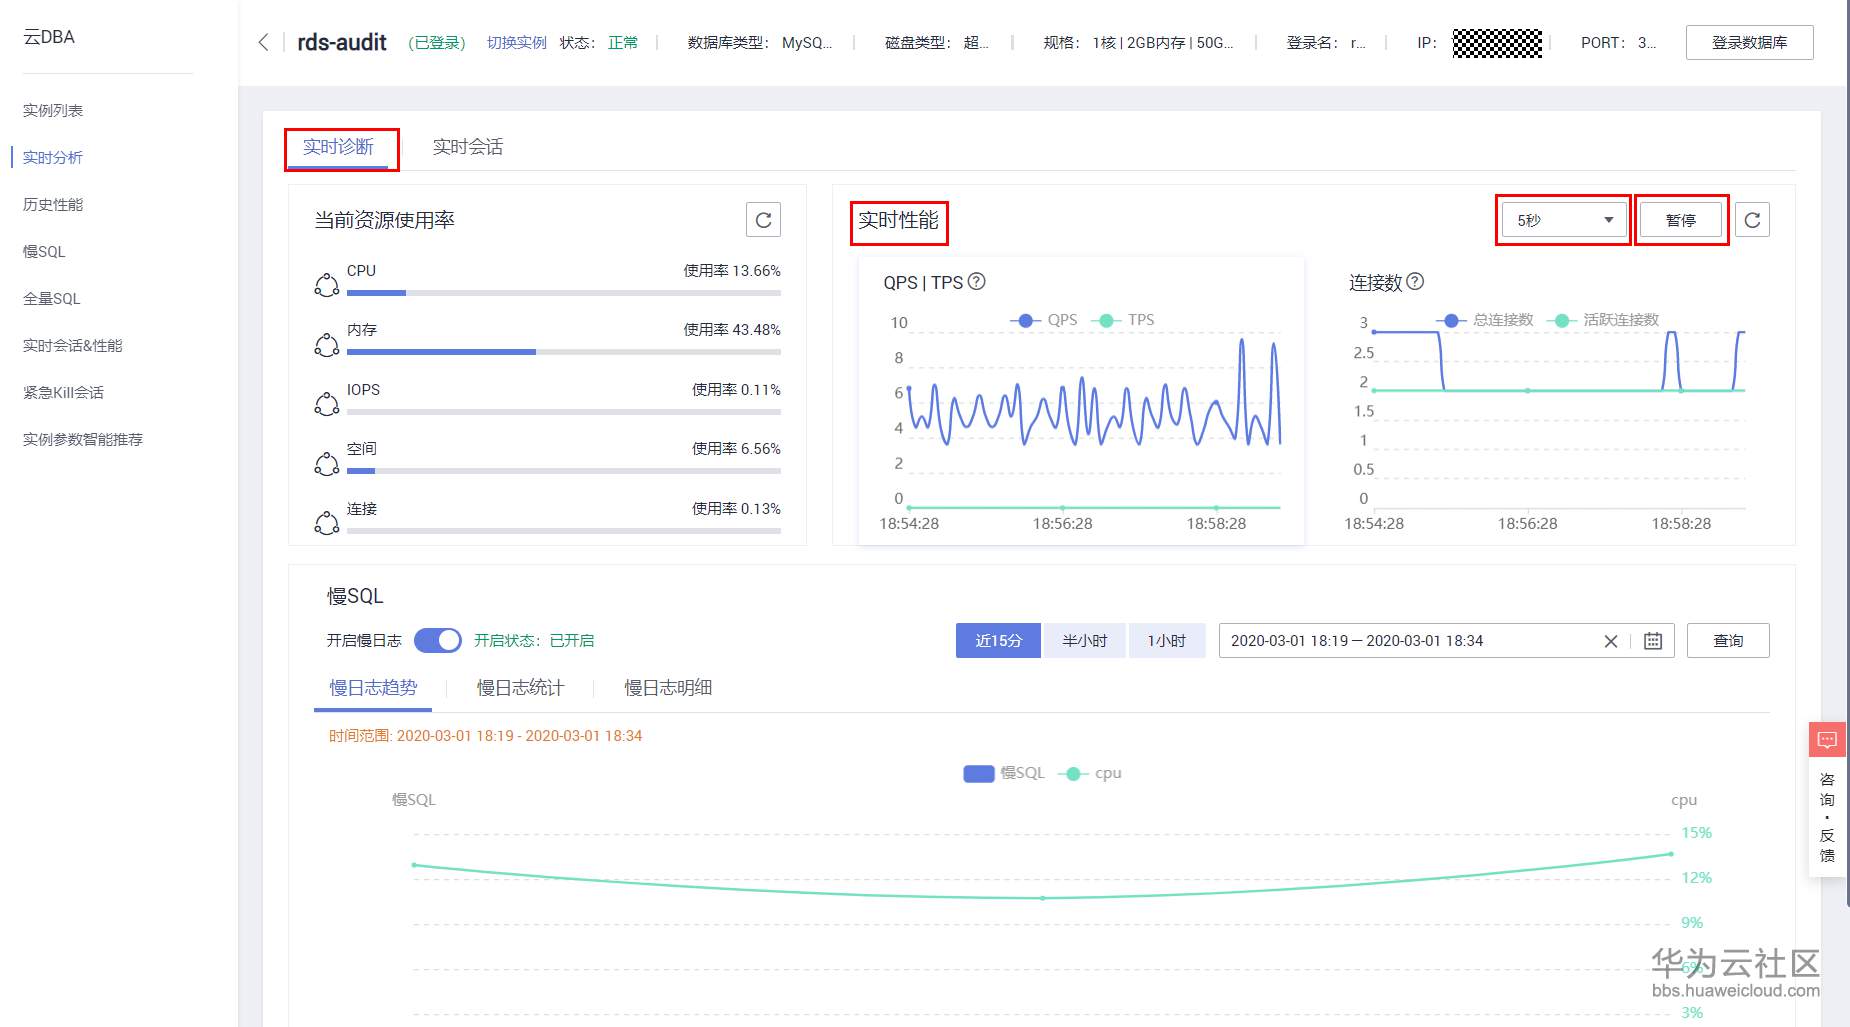Open 连接数 help tooltip icon
Viewport: 1850px width, 1027px height.
tap(1415, 282)
